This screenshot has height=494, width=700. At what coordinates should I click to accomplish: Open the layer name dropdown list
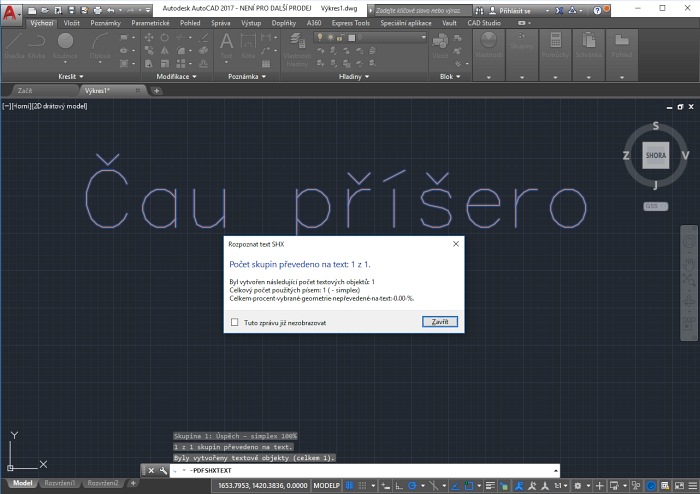tap(423, 37)
